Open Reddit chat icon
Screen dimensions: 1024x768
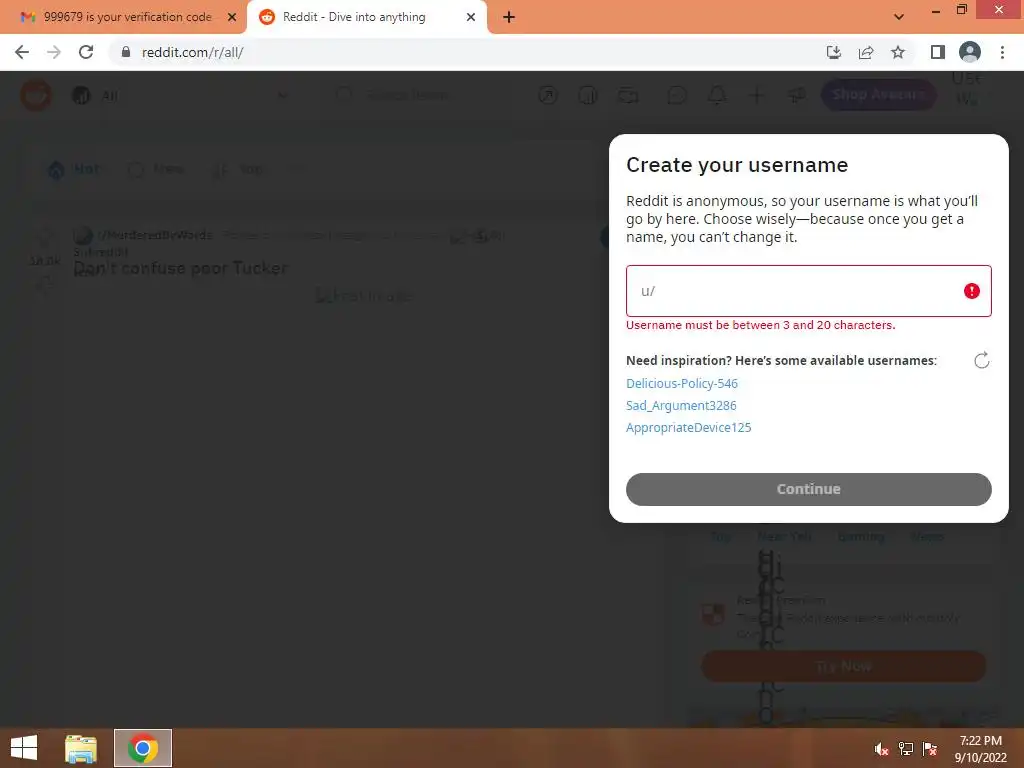coord(677,95)
